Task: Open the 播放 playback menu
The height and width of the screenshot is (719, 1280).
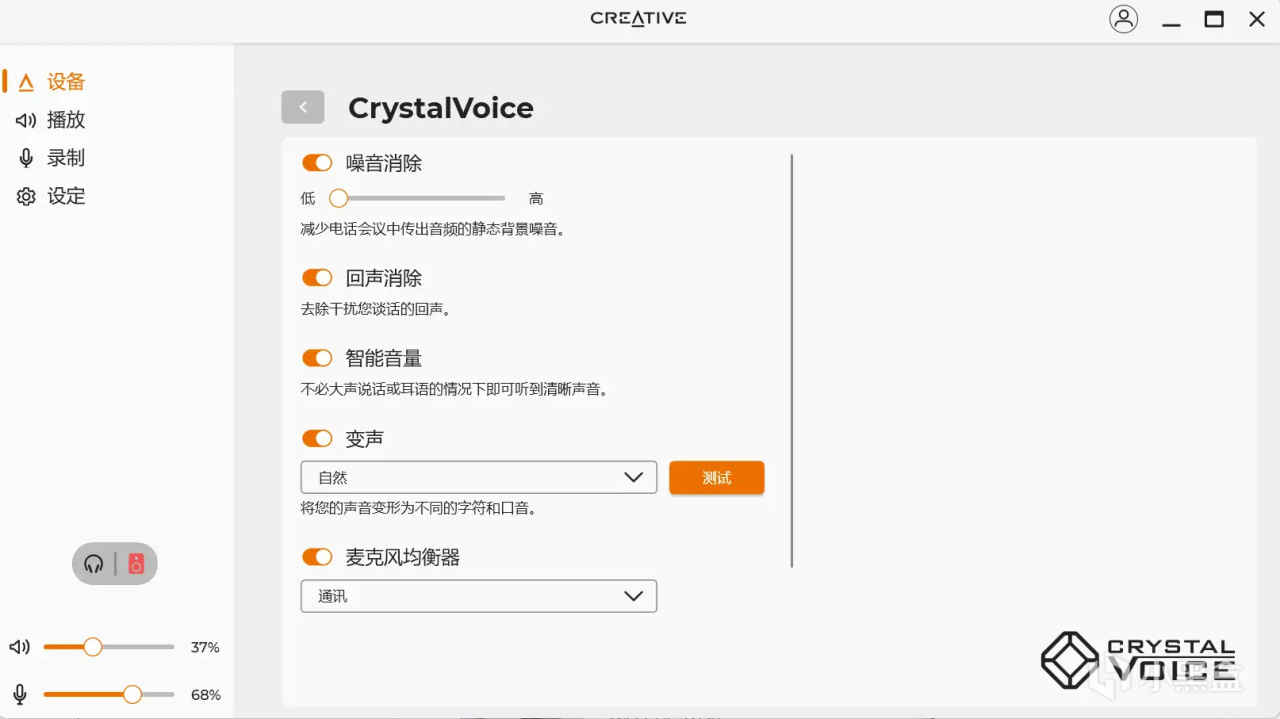Action: tap(65, 120)
